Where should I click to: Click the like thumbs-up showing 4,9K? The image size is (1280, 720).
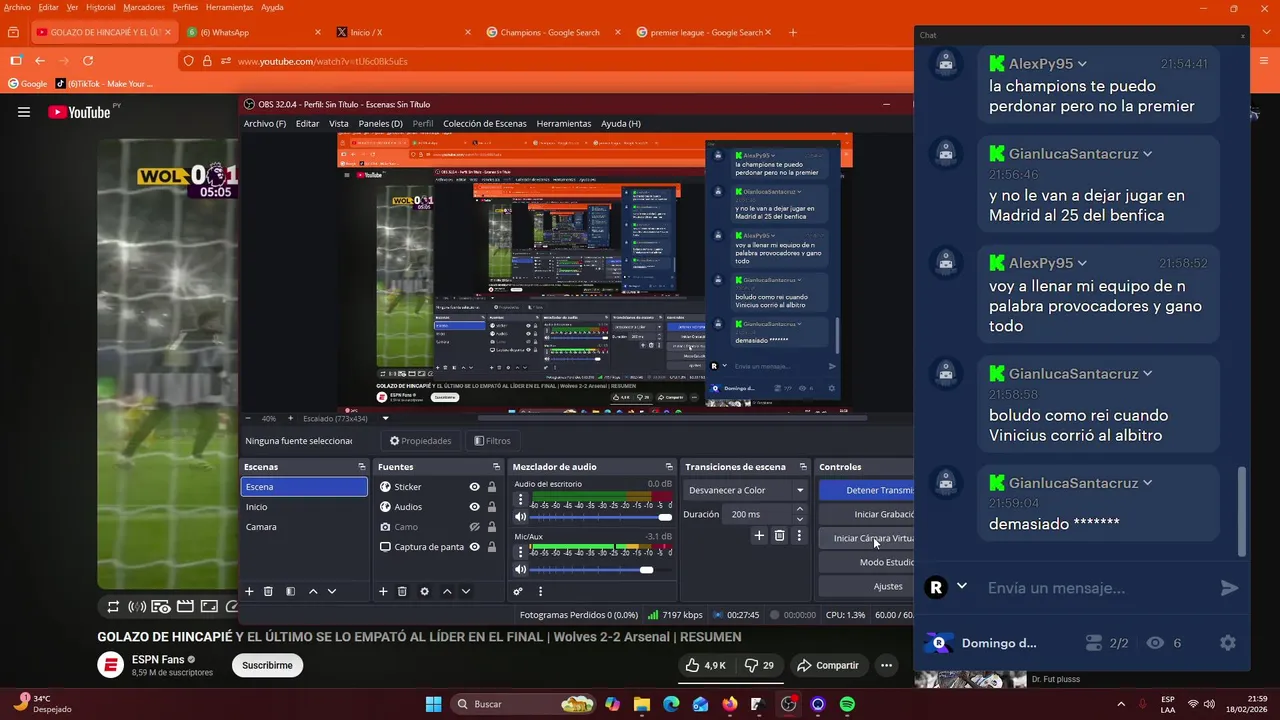(x=706, y=665)
